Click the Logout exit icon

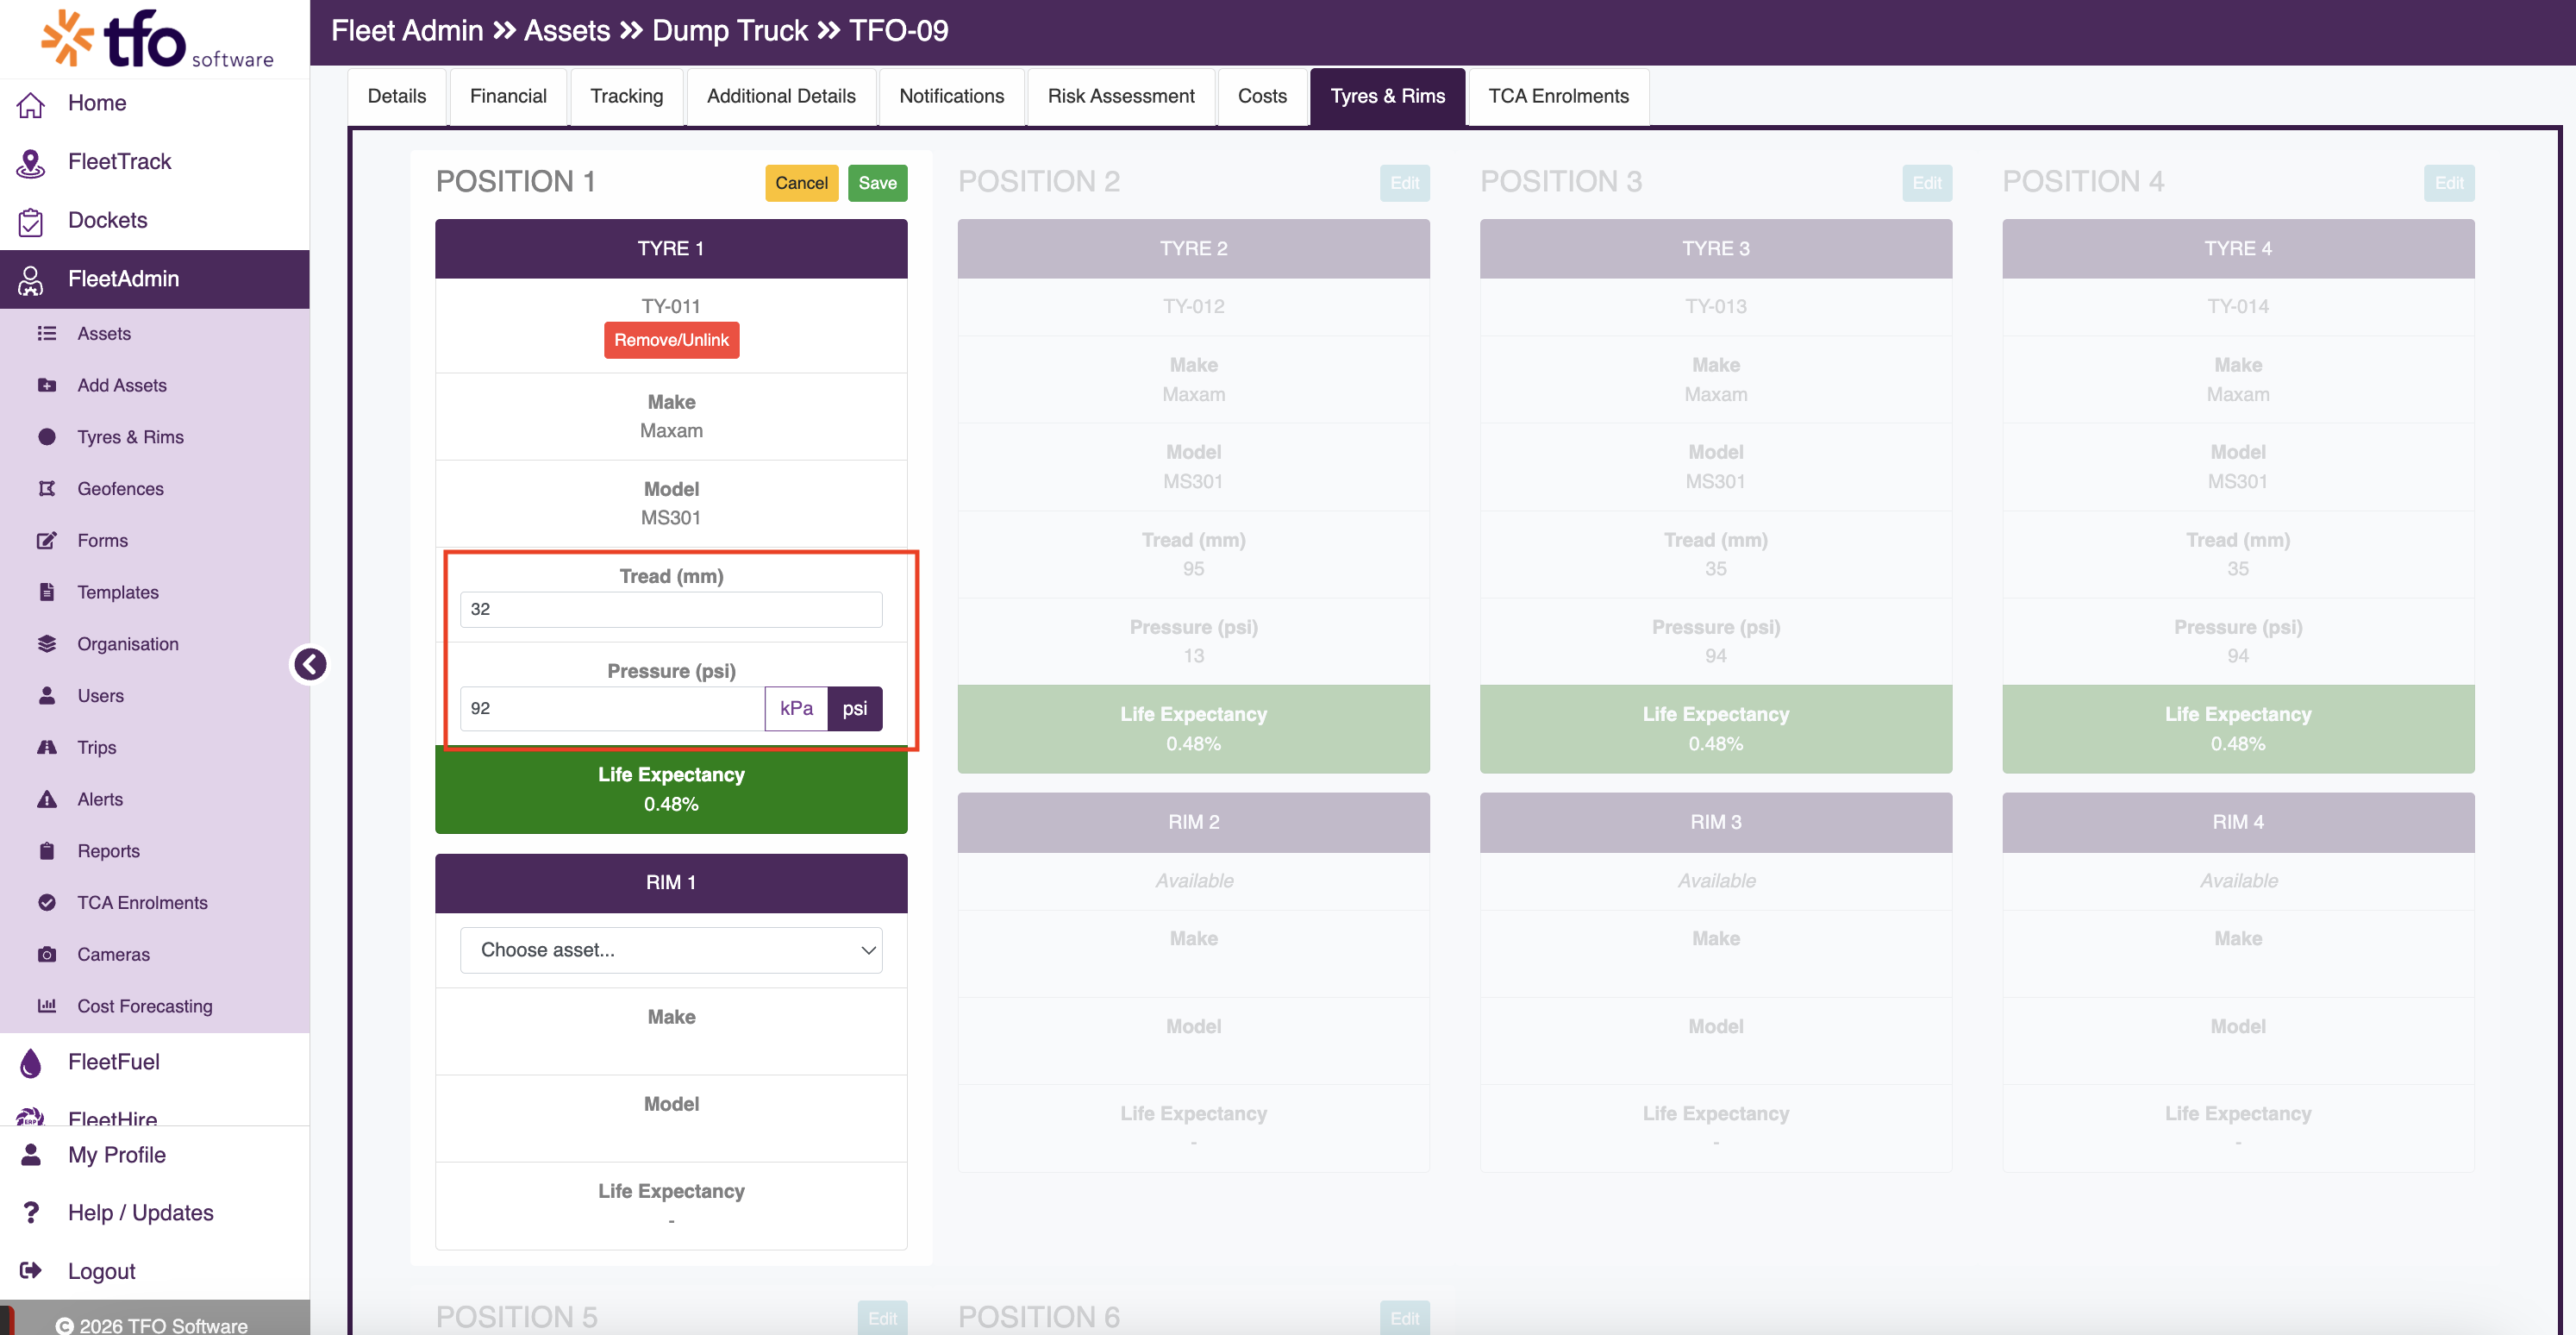31,1271
